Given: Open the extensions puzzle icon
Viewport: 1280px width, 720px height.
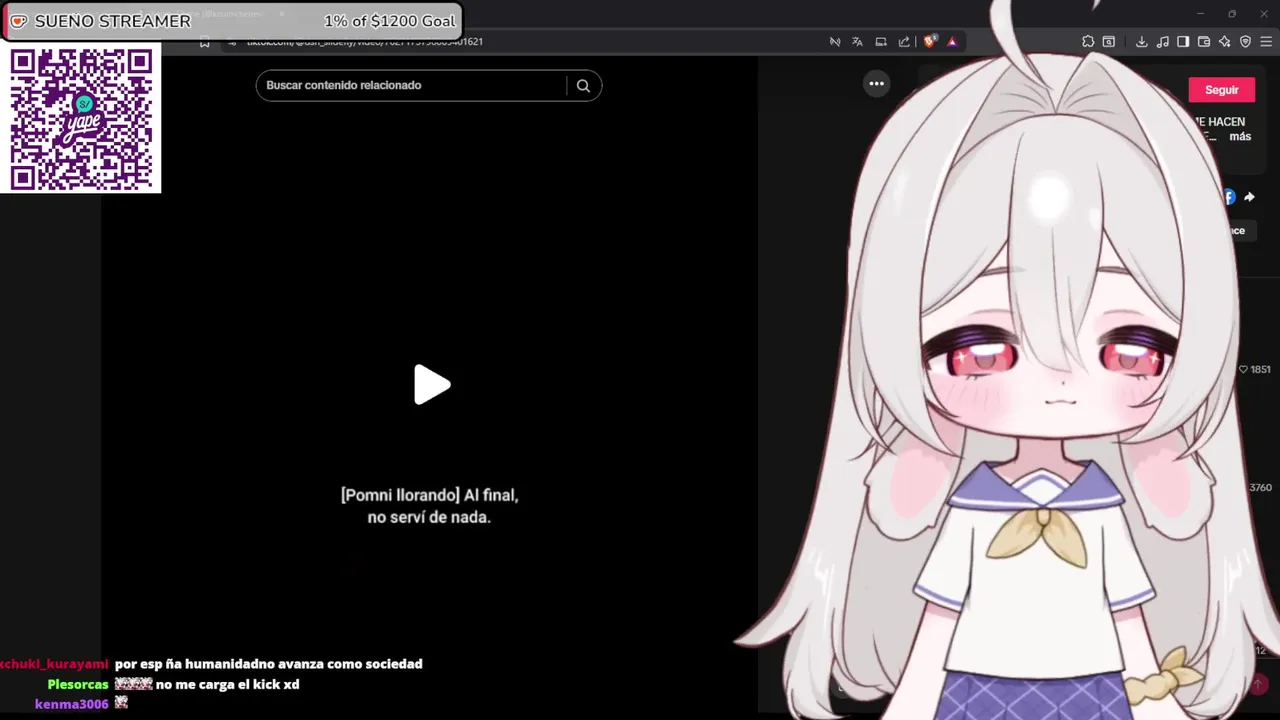Looking at the screenshot, I should click(x=1088, y=42).
